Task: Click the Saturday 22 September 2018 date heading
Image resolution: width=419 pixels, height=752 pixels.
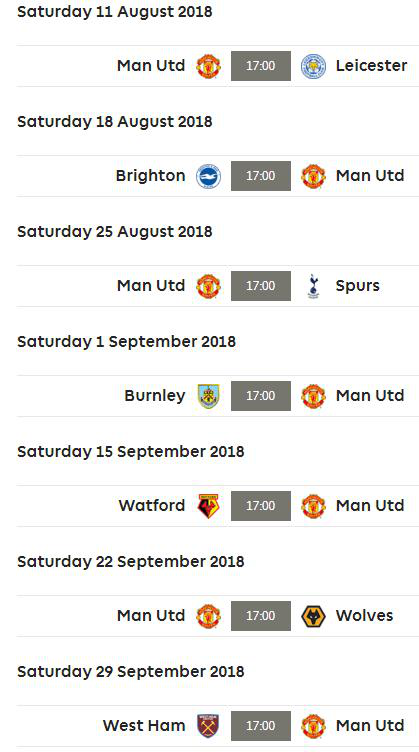Action: (x=131, y=562)
